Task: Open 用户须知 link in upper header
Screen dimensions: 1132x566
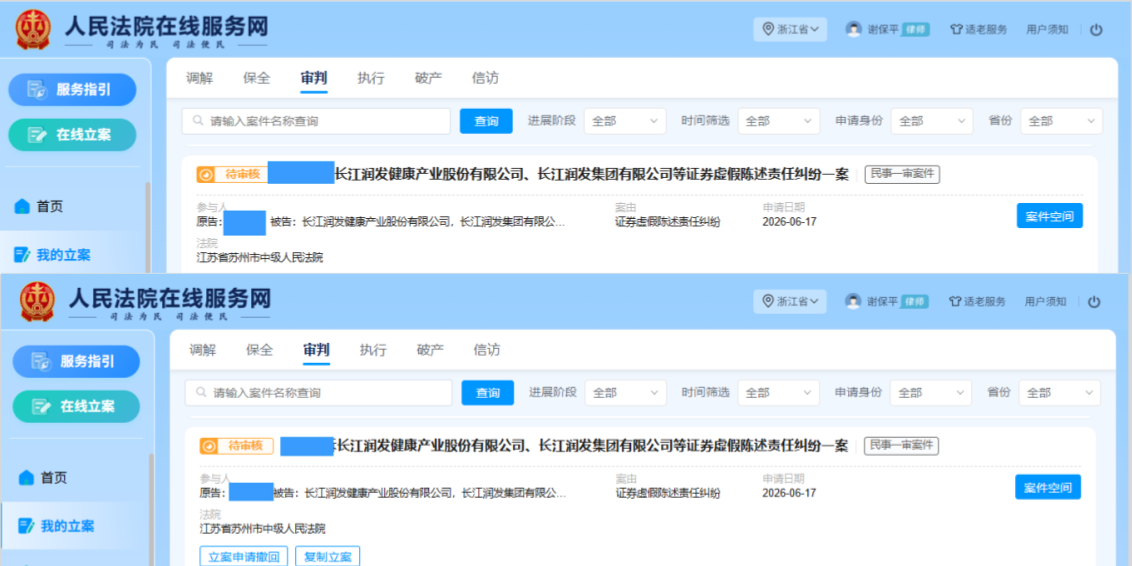Action: click(1048, 30)
